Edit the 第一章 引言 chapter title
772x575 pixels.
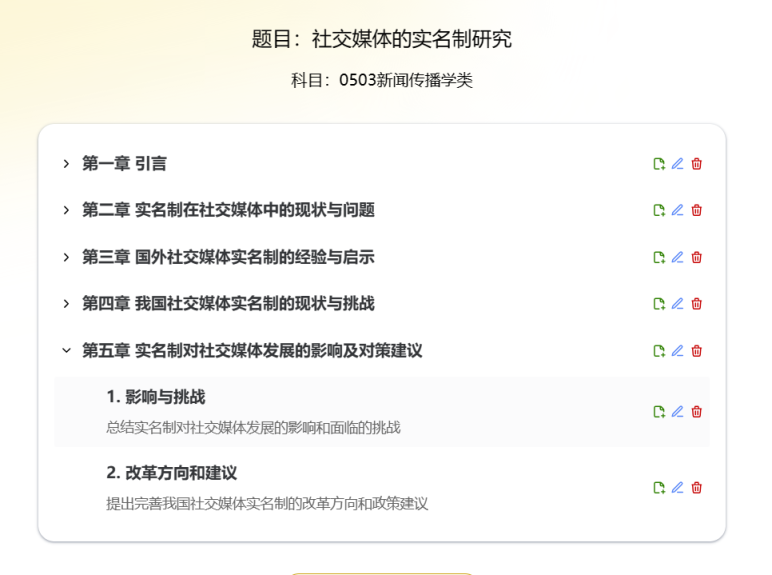678,164
